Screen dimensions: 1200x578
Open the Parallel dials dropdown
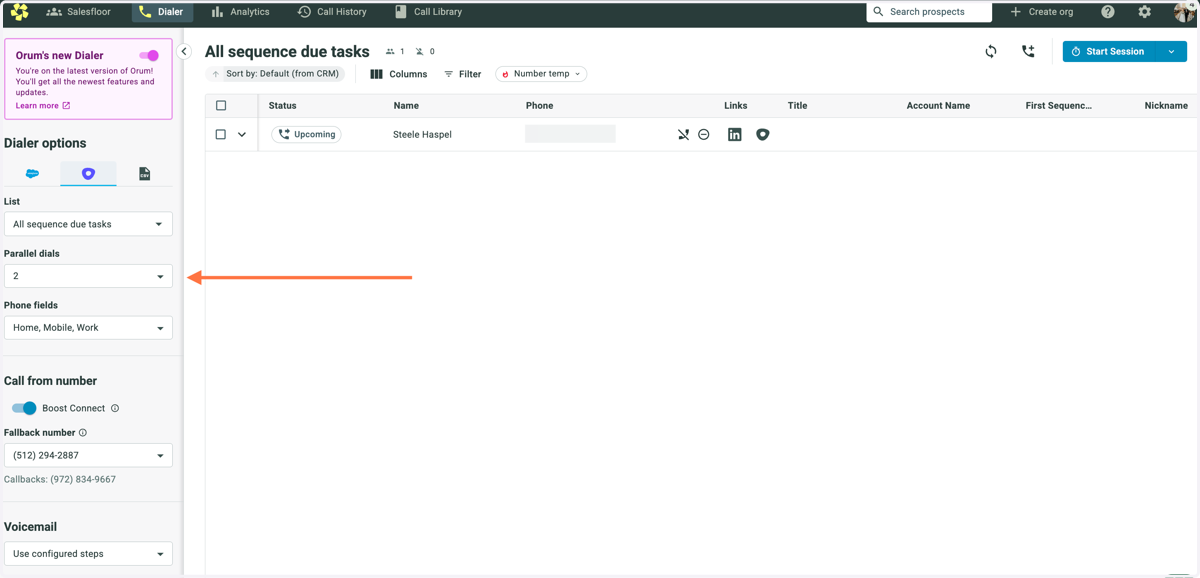pyautogui.click(x=88, y=276)
